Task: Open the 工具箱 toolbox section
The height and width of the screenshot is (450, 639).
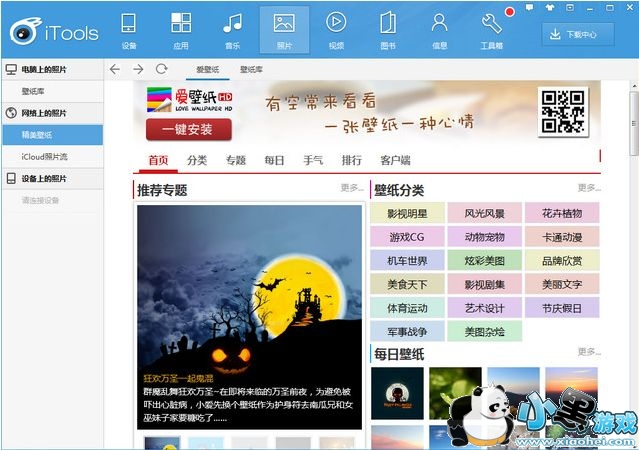Action: pyautogui.click(x=491, y=31)
